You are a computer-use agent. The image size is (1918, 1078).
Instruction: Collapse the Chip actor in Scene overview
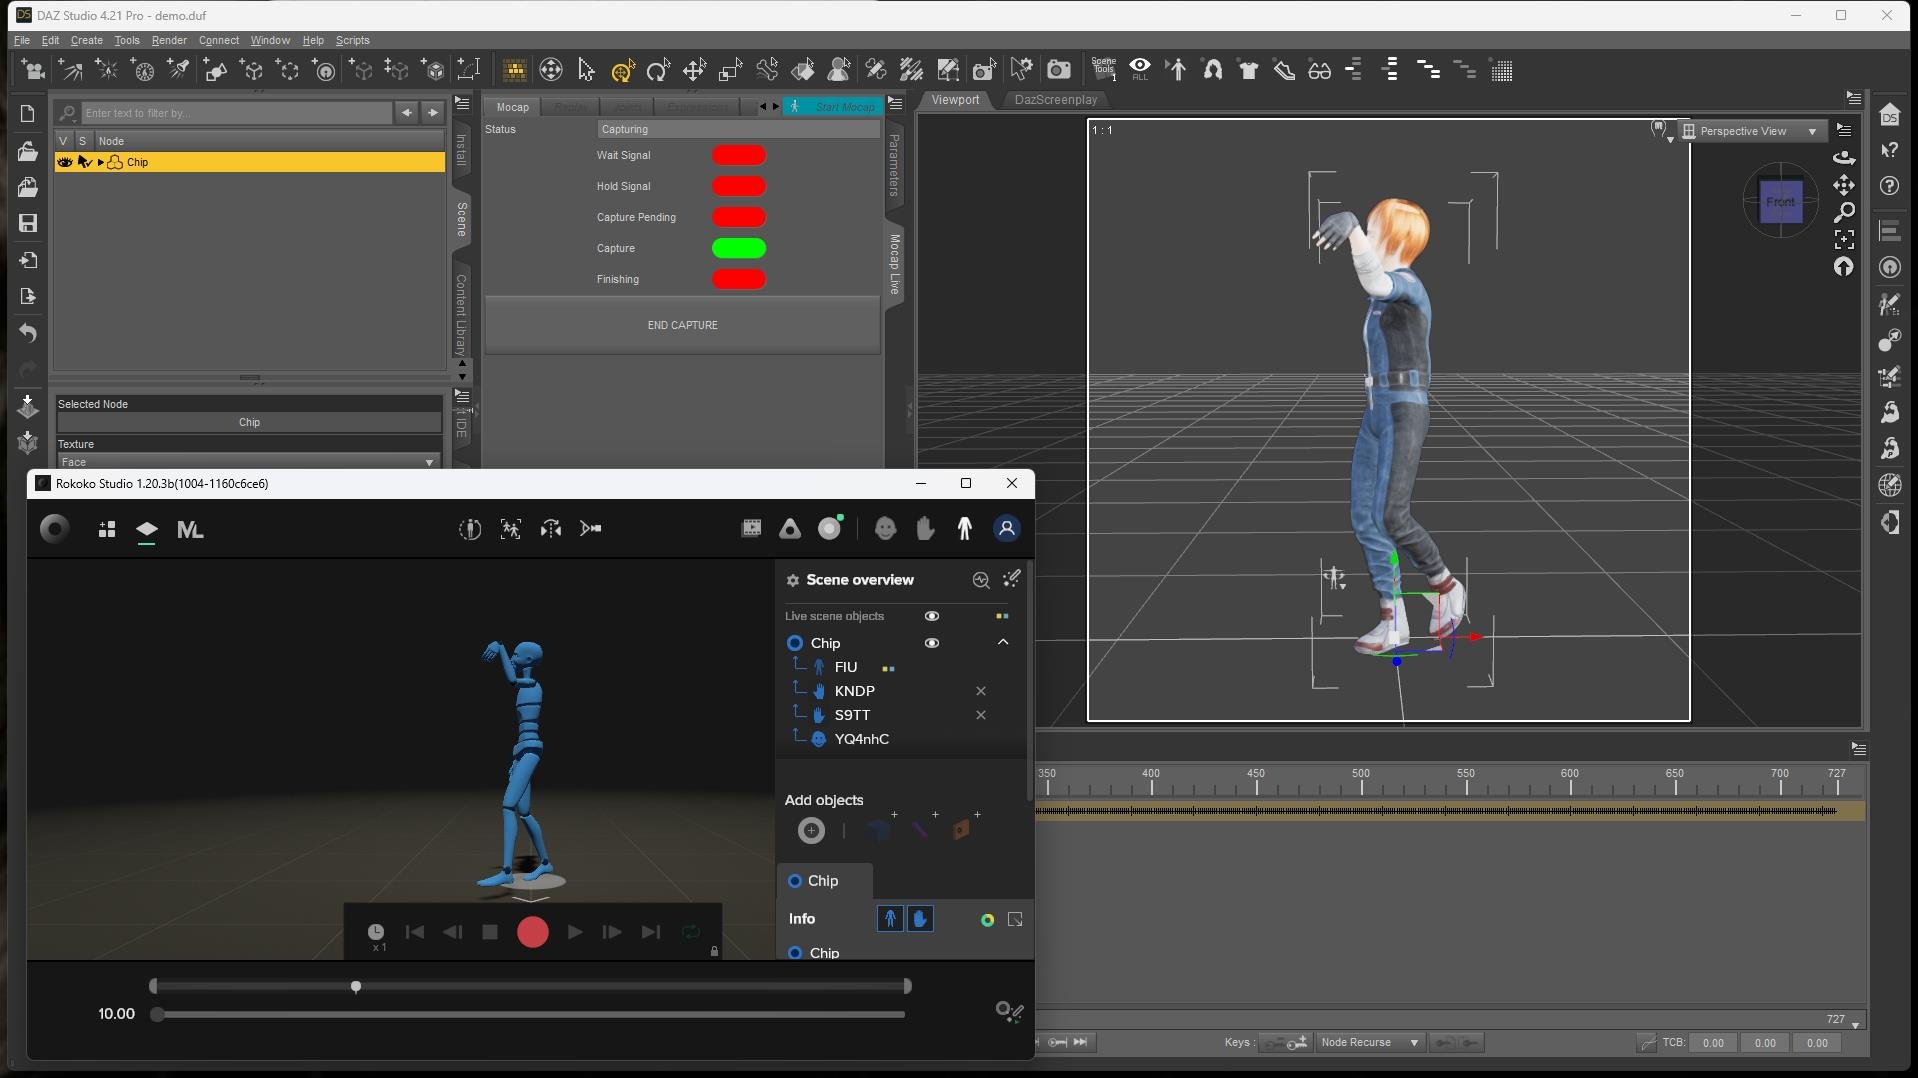[x=1003, y=642]
